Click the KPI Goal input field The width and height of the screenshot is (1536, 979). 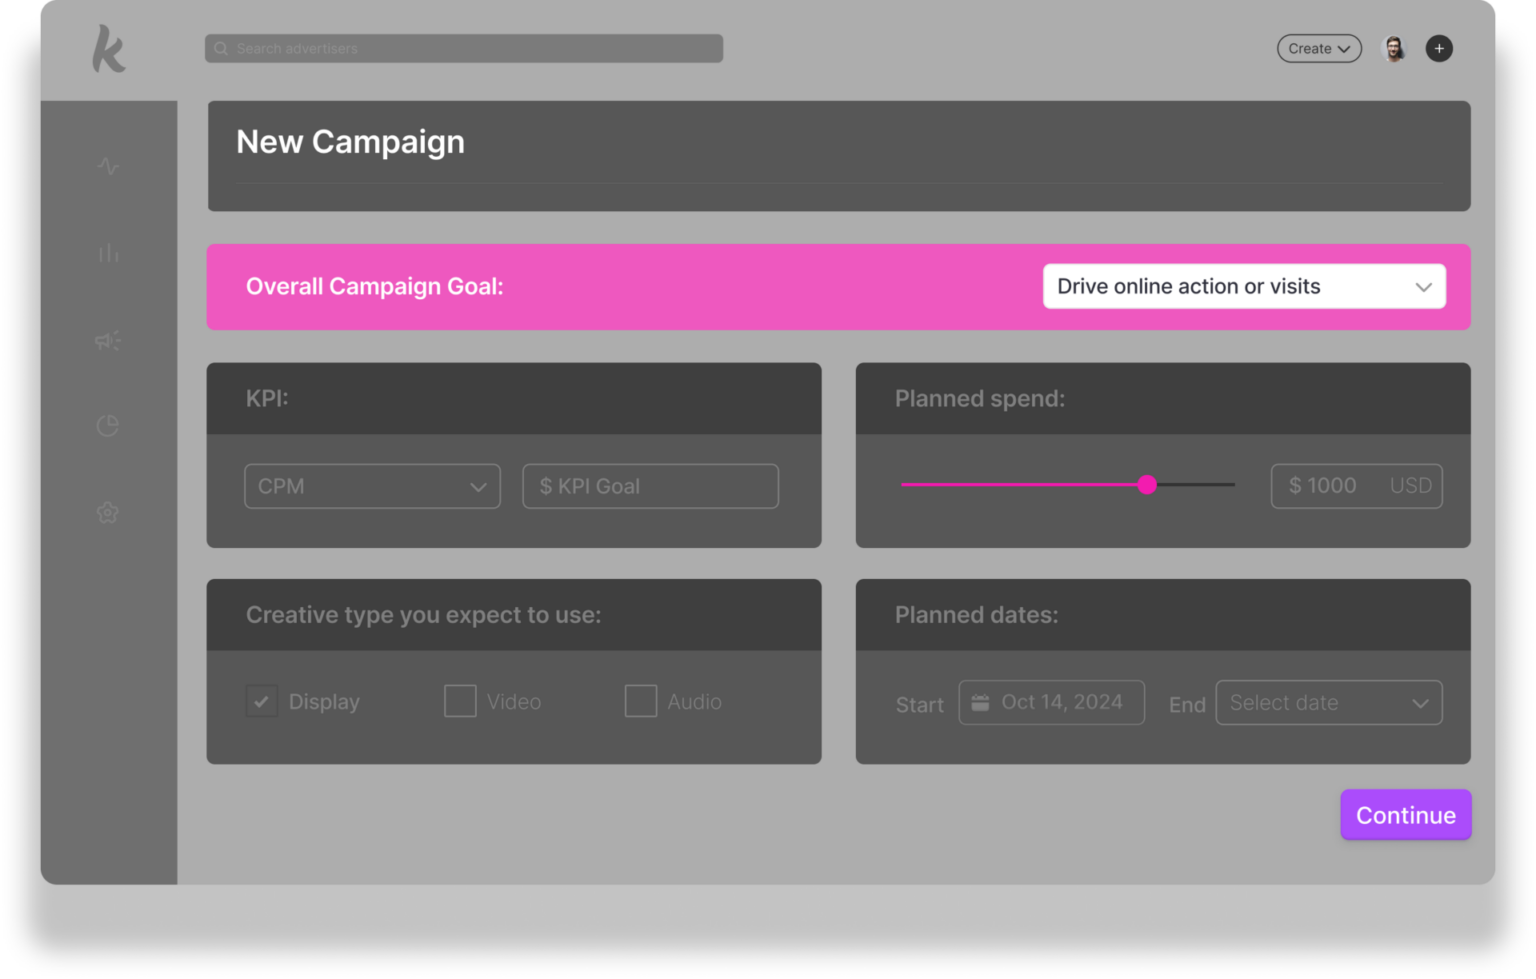pos(650,486)
